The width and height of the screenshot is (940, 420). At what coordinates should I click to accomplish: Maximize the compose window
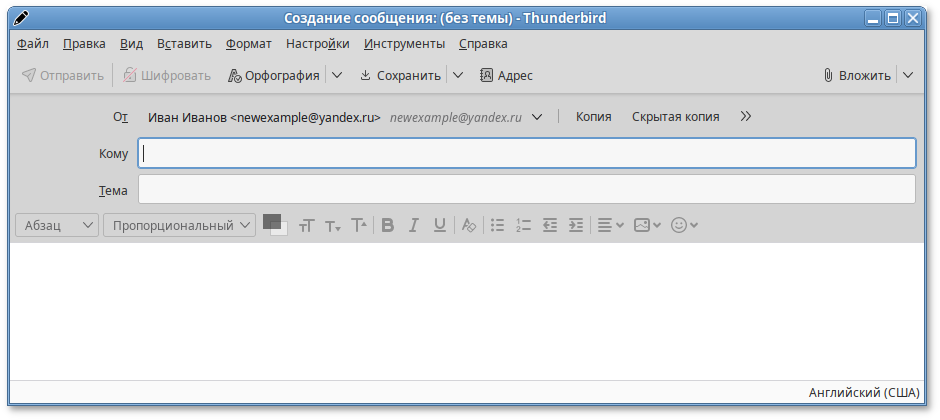coord(893,19)
